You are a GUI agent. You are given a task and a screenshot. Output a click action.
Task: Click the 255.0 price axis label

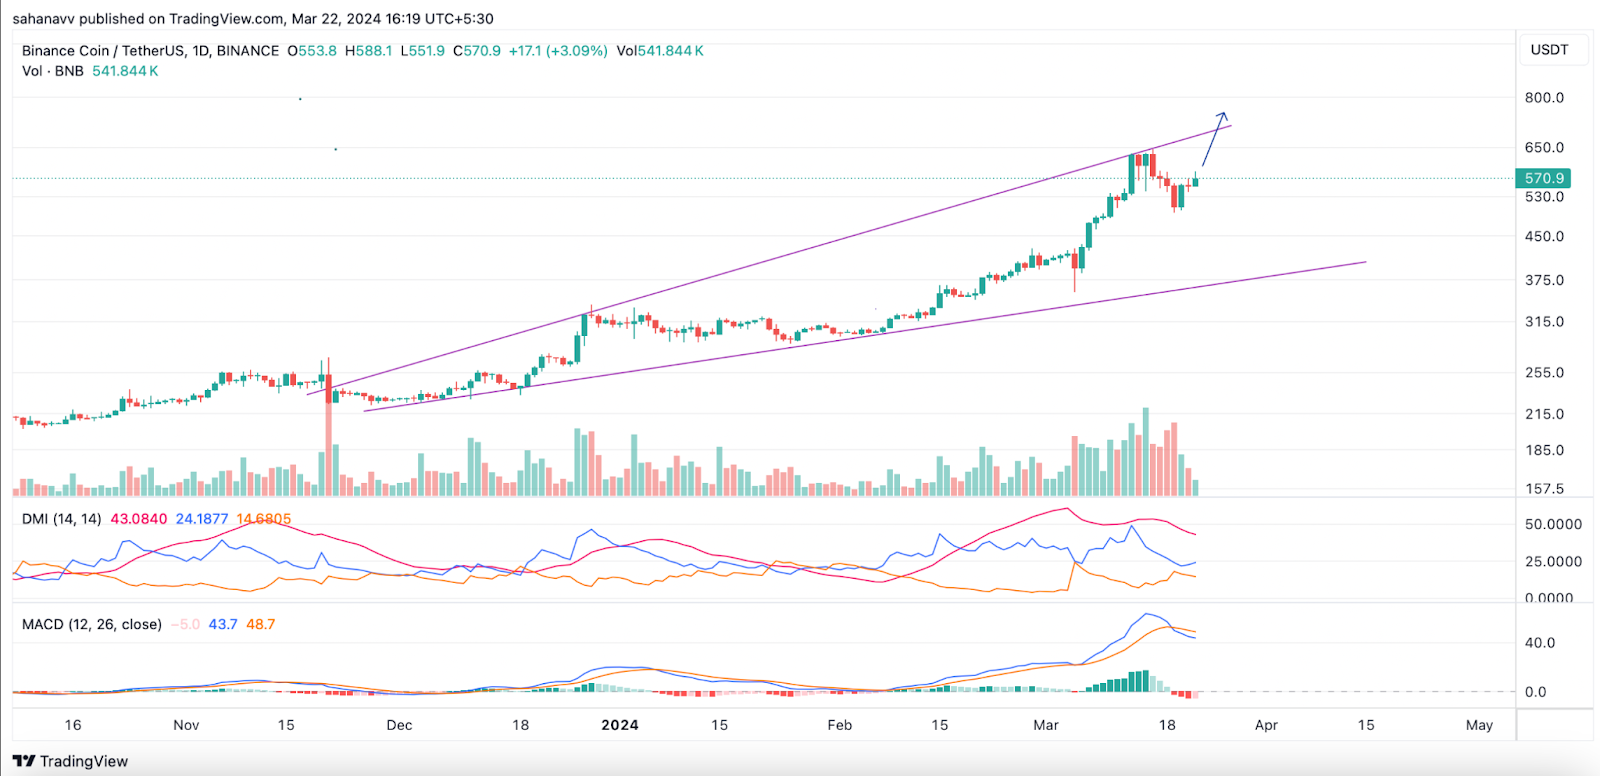[x=1544, y=372]
